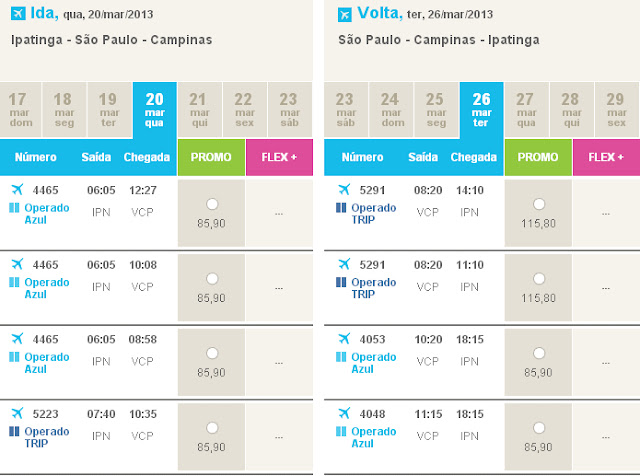Open return date tab 25 mar seg

pos(434,110)
